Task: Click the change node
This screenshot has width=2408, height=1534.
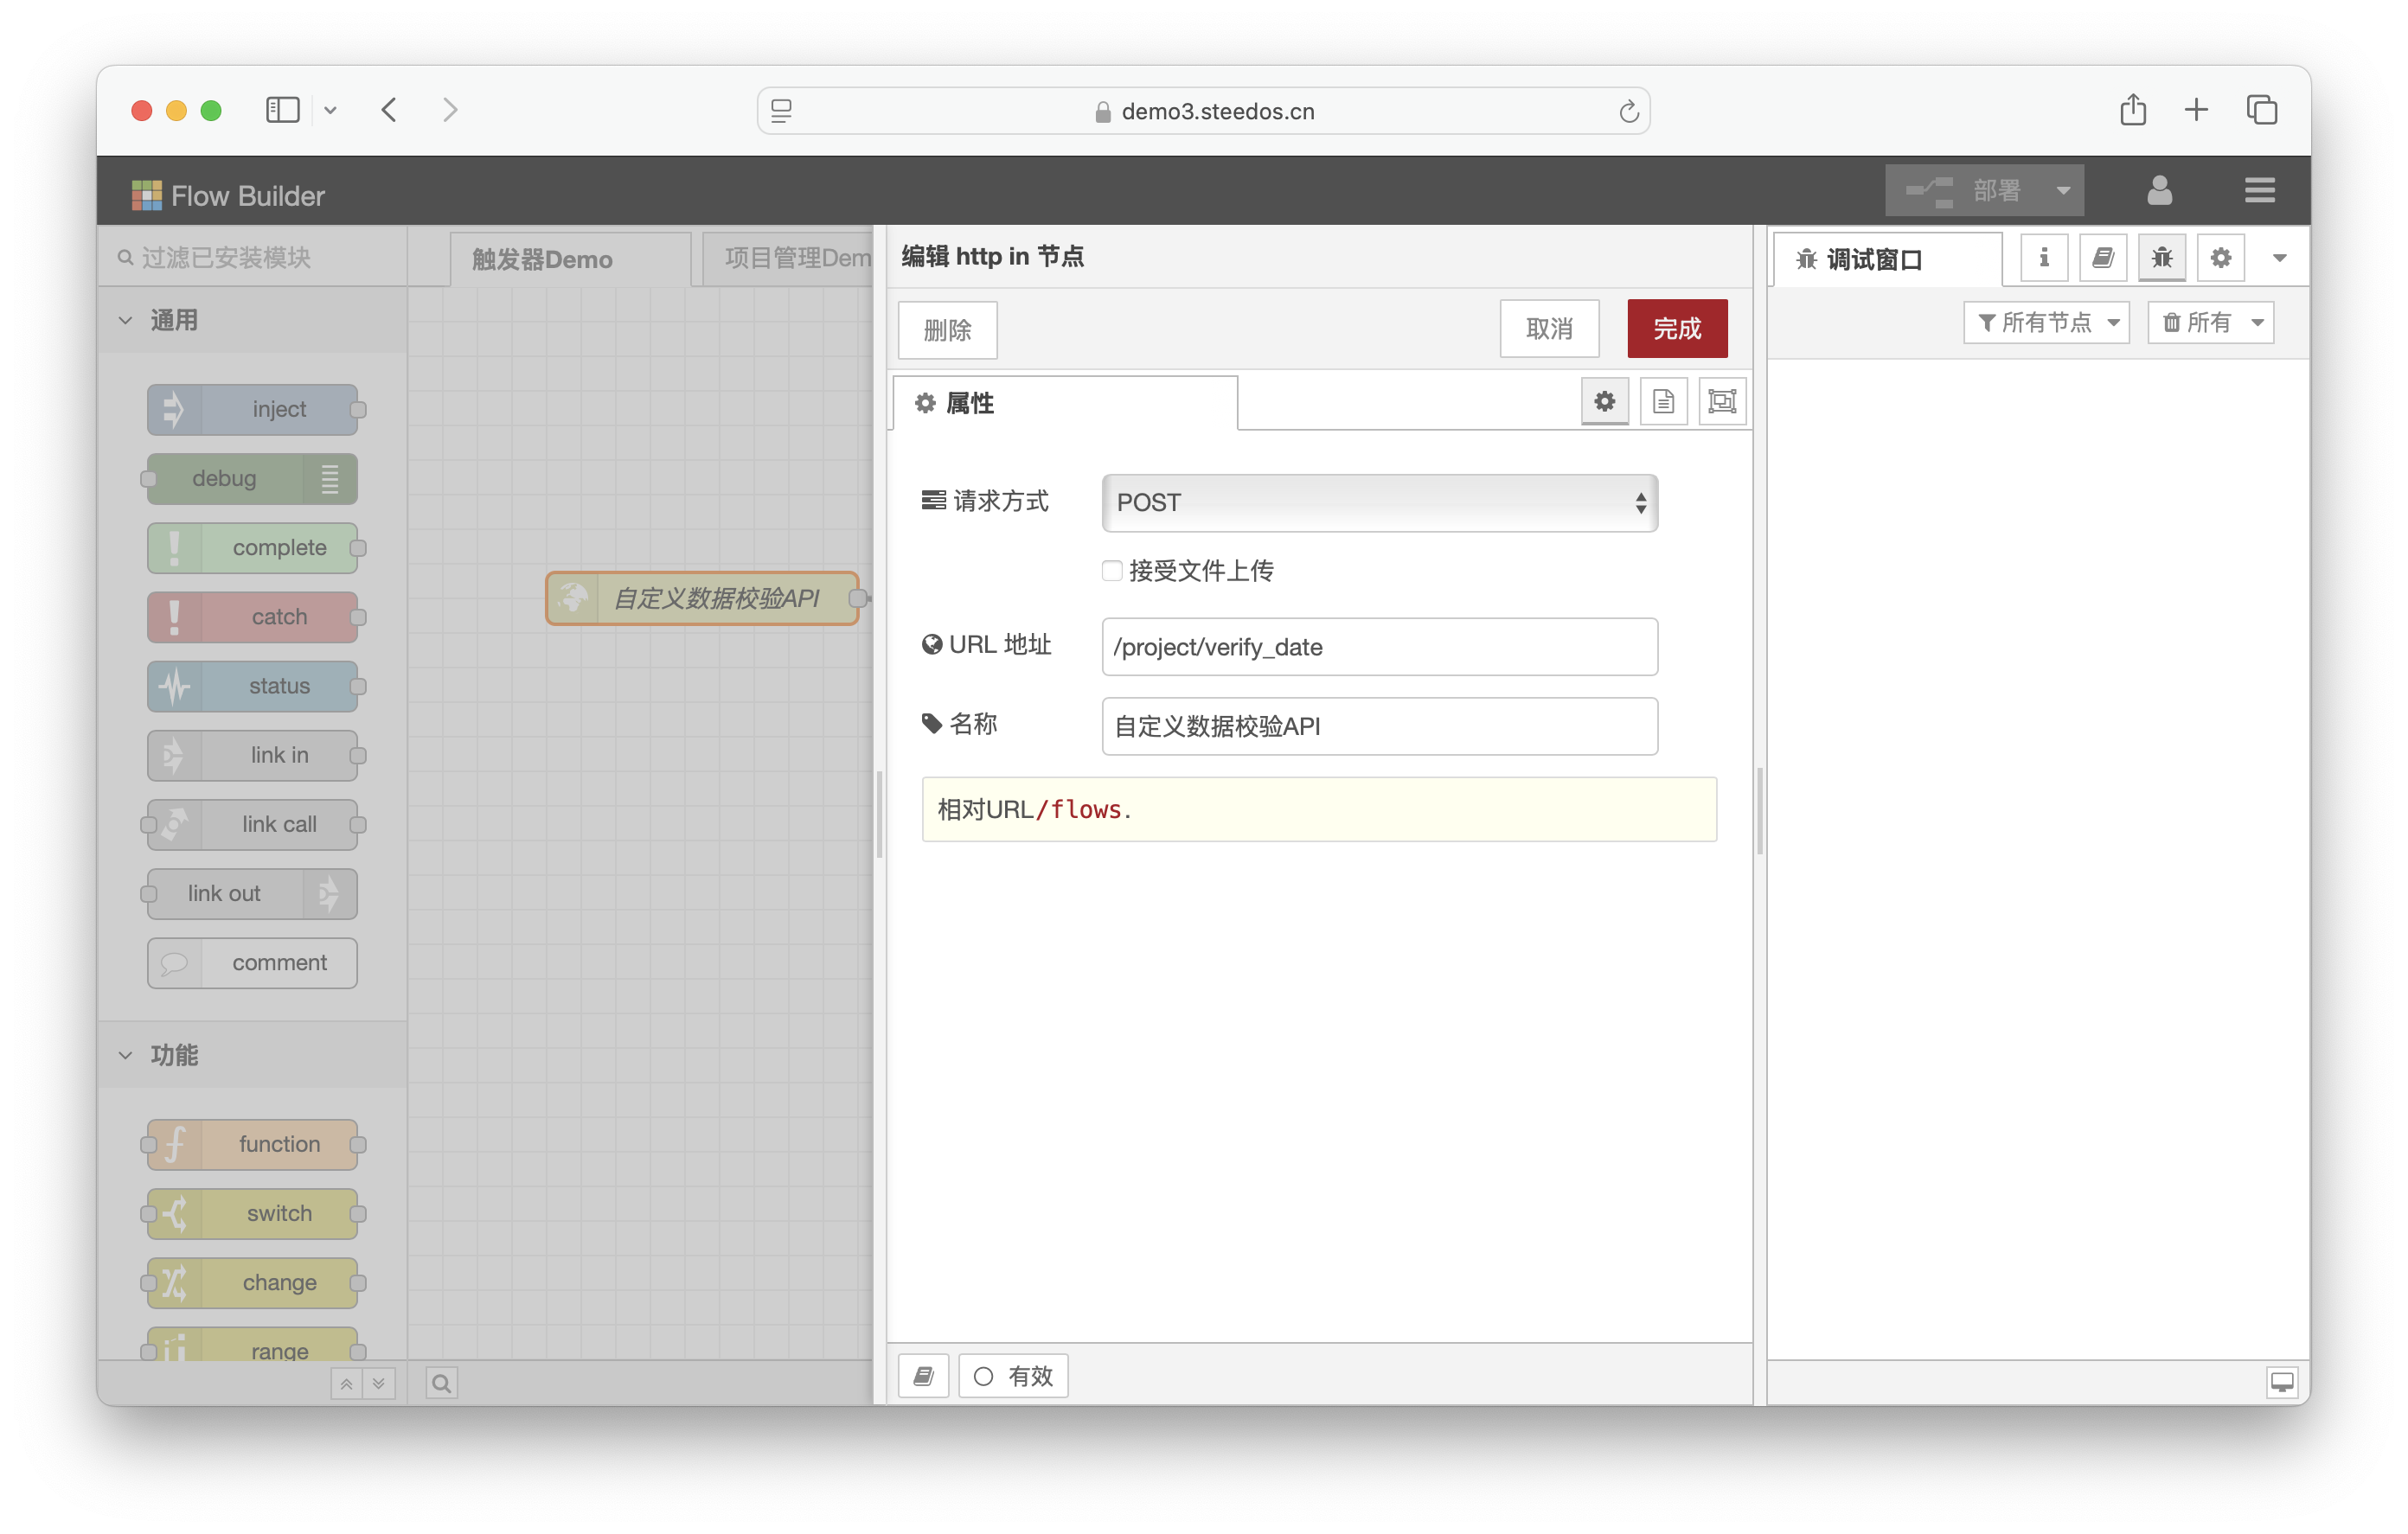Action: click(x=253, y=1282)
